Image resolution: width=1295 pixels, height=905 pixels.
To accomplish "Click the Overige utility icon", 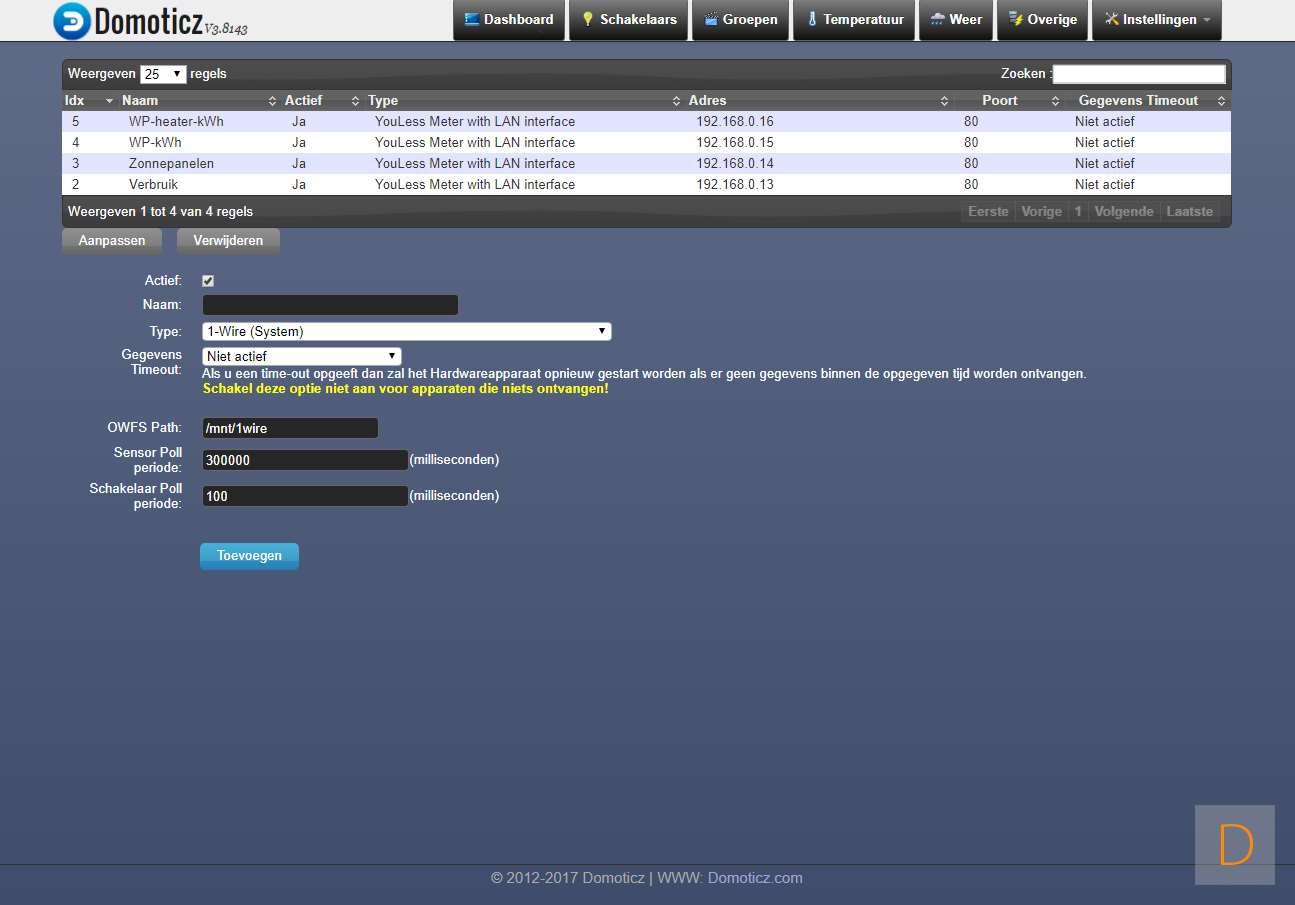I will coord(1016,19).
